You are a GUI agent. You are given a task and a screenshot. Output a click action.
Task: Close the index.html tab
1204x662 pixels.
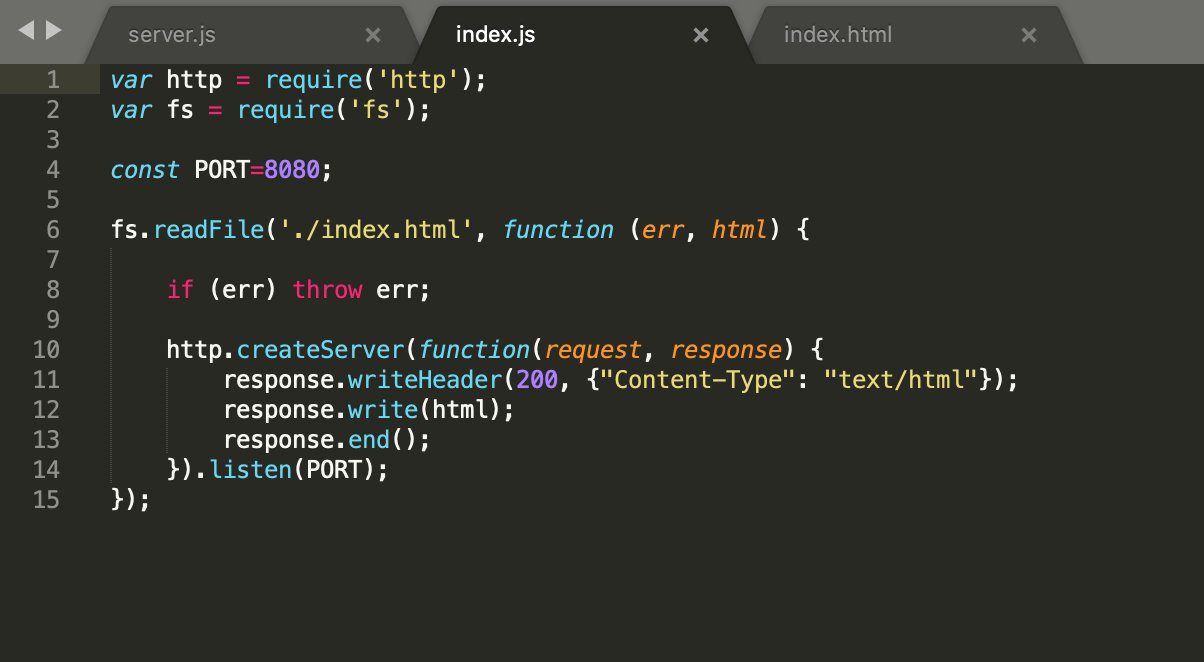(1028, 34)
